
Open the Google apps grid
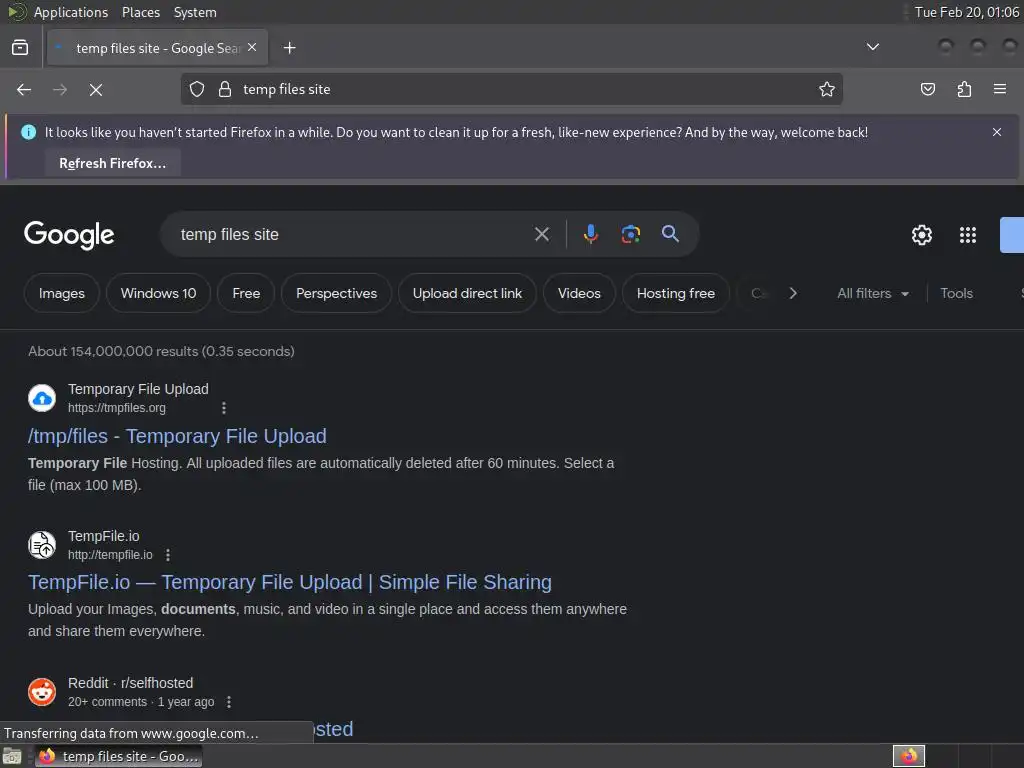968,235
